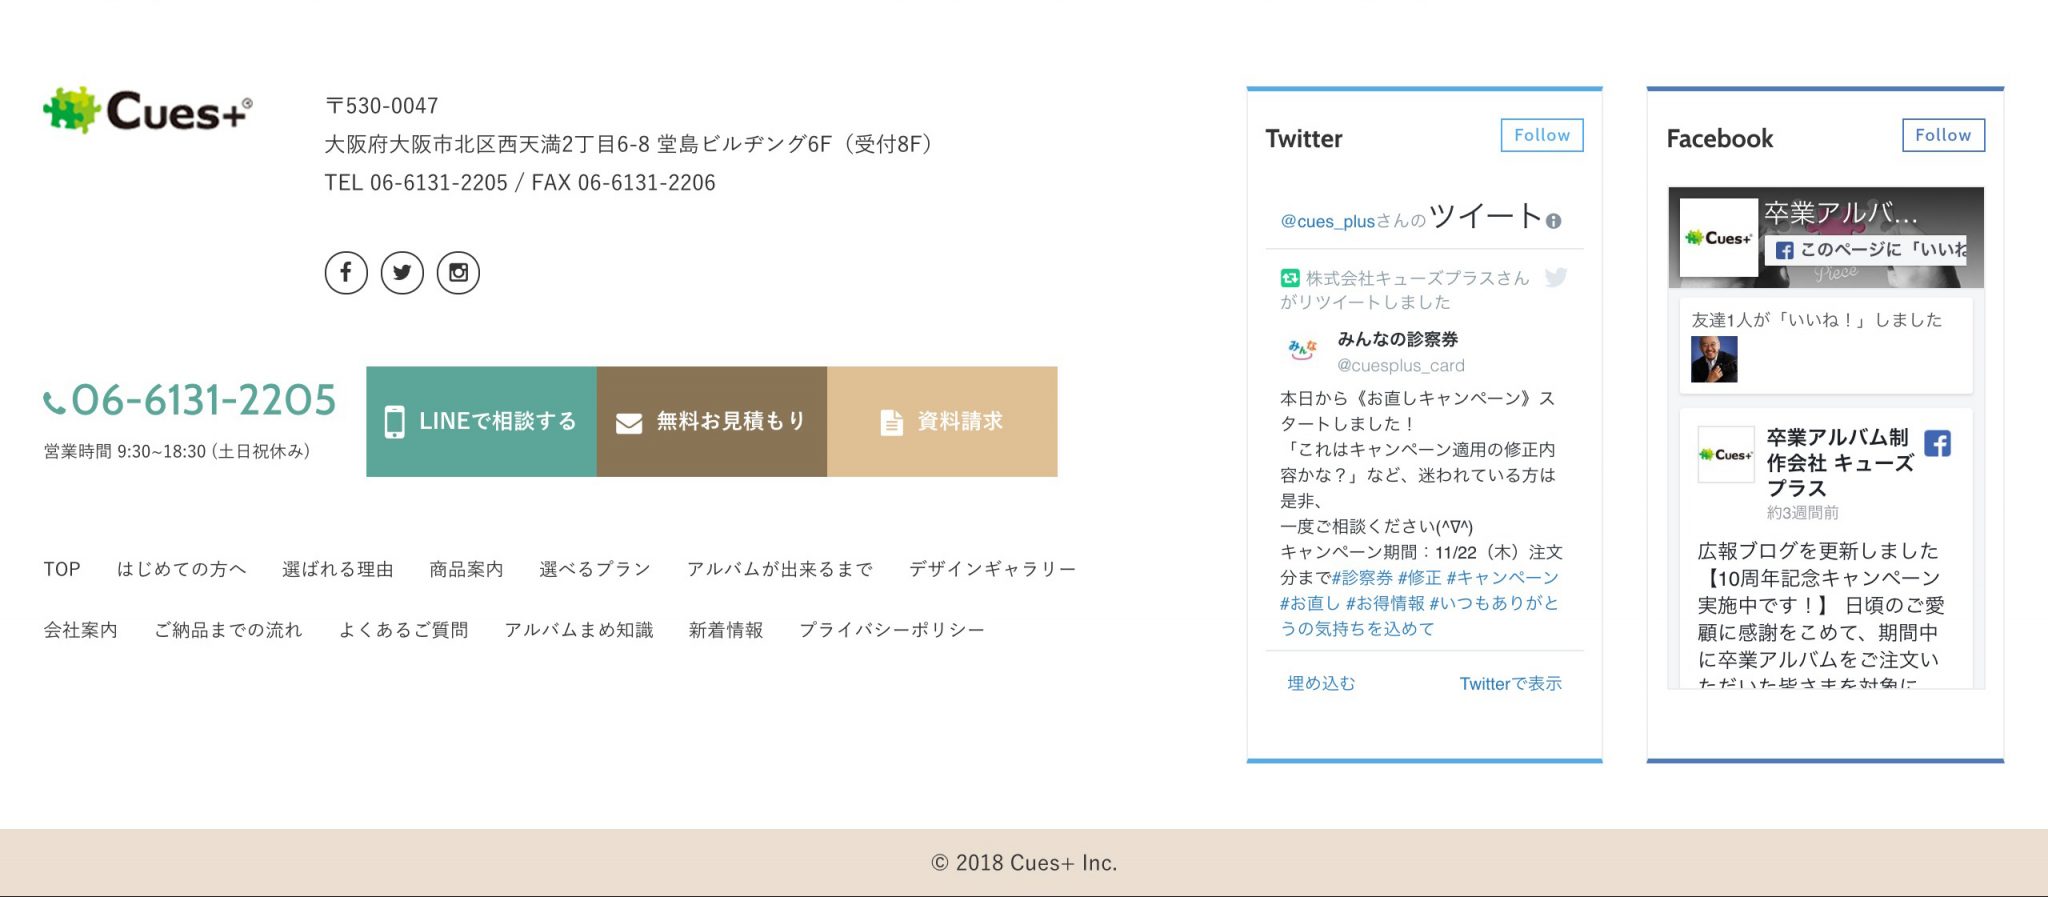Follow on Twitter

(1542, 135)
